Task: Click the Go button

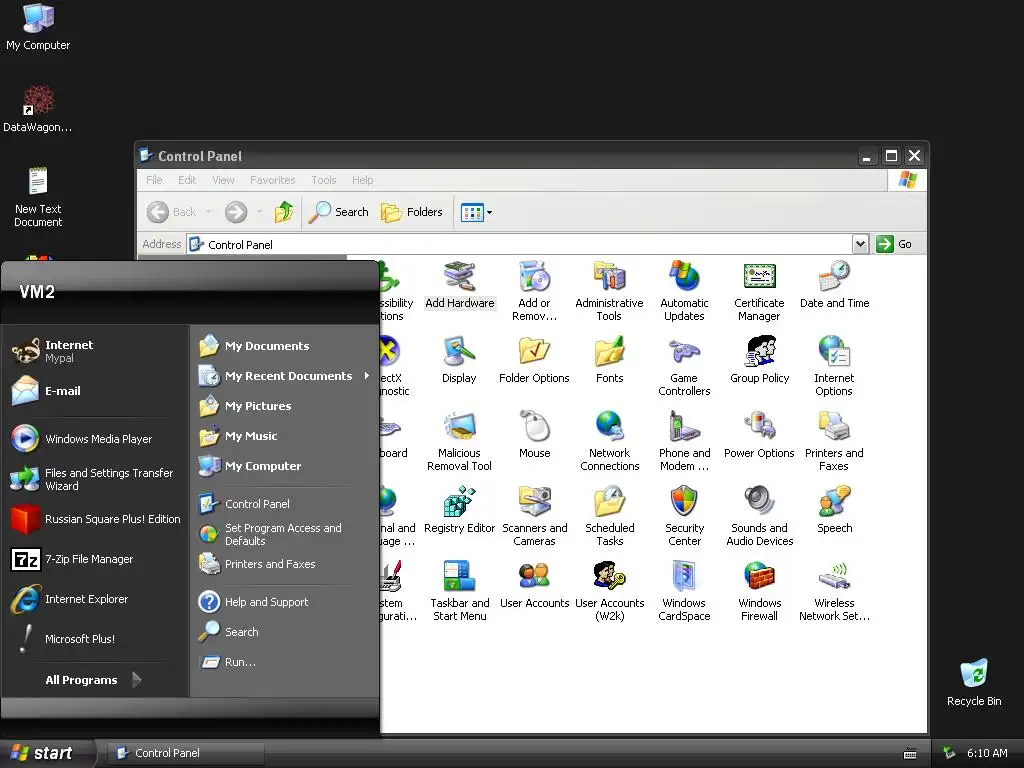Action: tap(894, 244)
